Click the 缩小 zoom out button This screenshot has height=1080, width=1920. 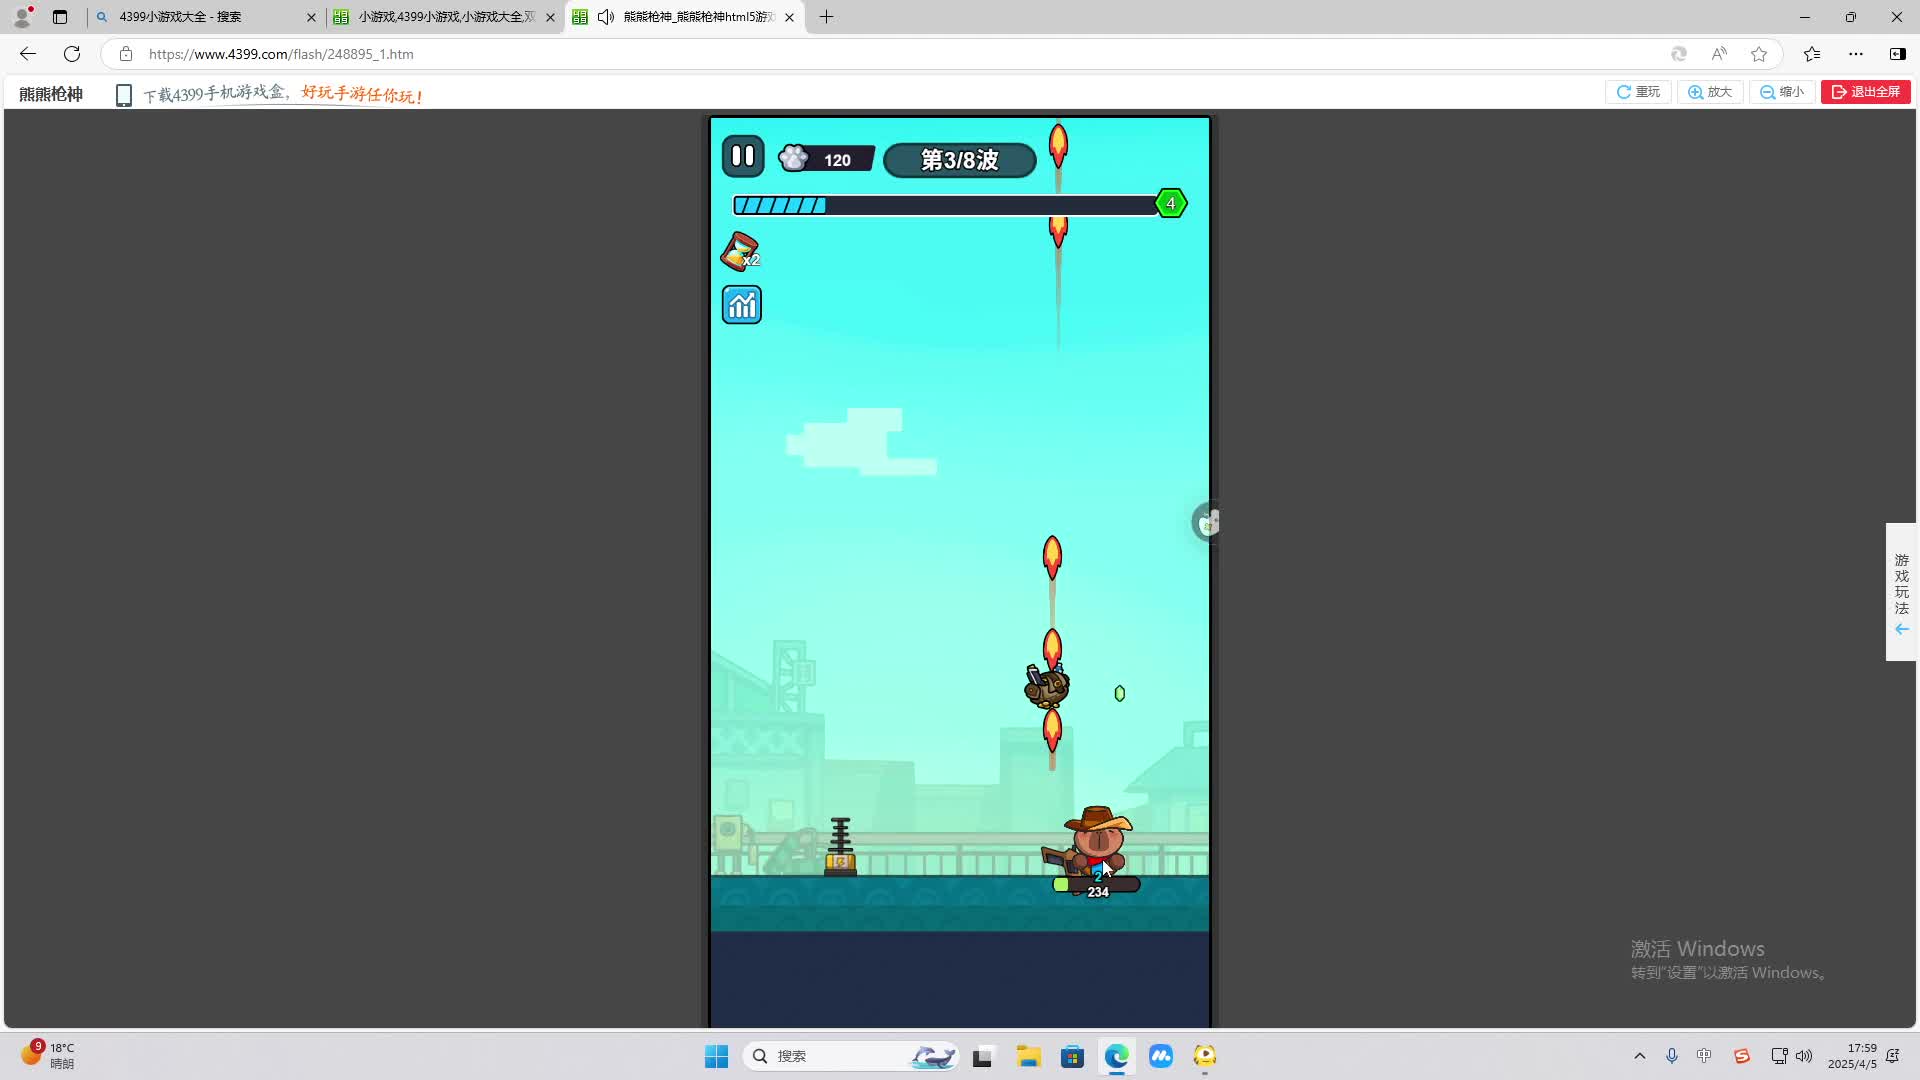click(1782, 92)
